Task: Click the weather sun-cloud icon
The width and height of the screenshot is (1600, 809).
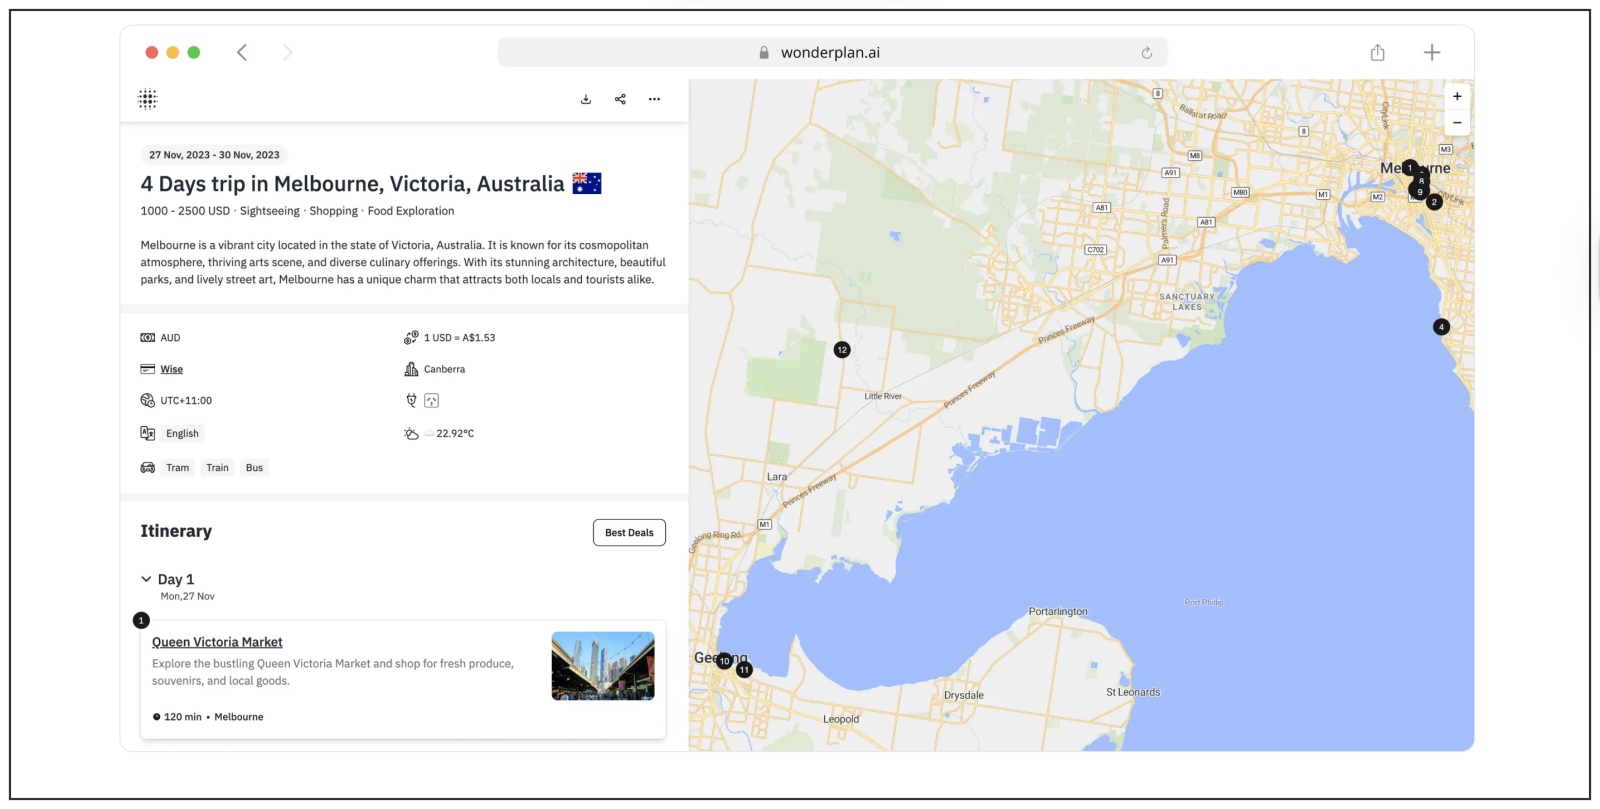Action: point(411,434)
